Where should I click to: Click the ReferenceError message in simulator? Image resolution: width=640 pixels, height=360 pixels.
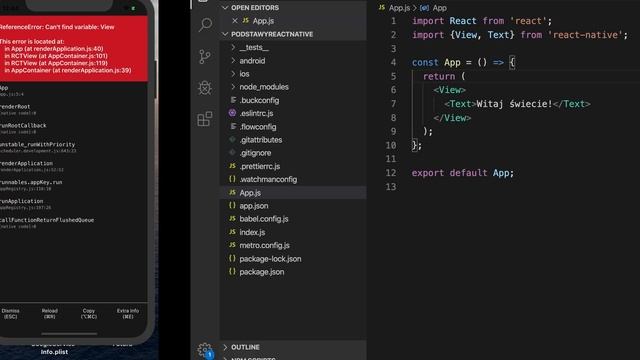click(x=57, y=27)
